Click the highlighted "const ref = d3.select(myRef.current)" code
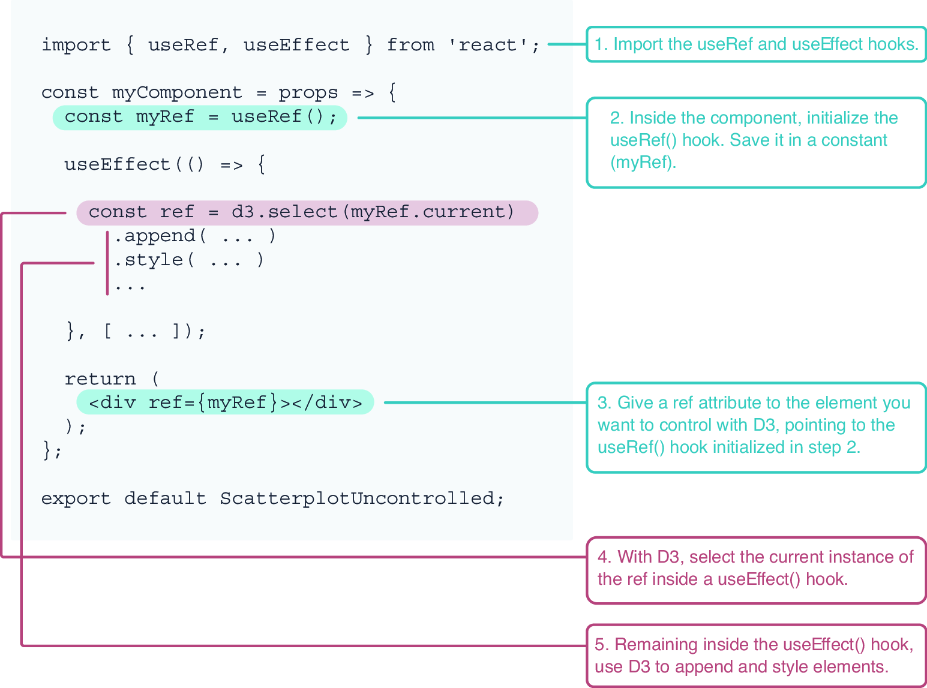927x688 pixels. point(307,212)
